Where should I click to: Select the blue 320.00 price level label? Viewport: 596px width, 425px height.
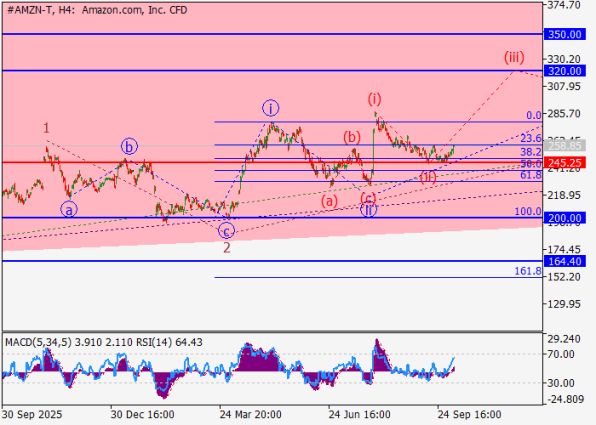coord(564,71)
